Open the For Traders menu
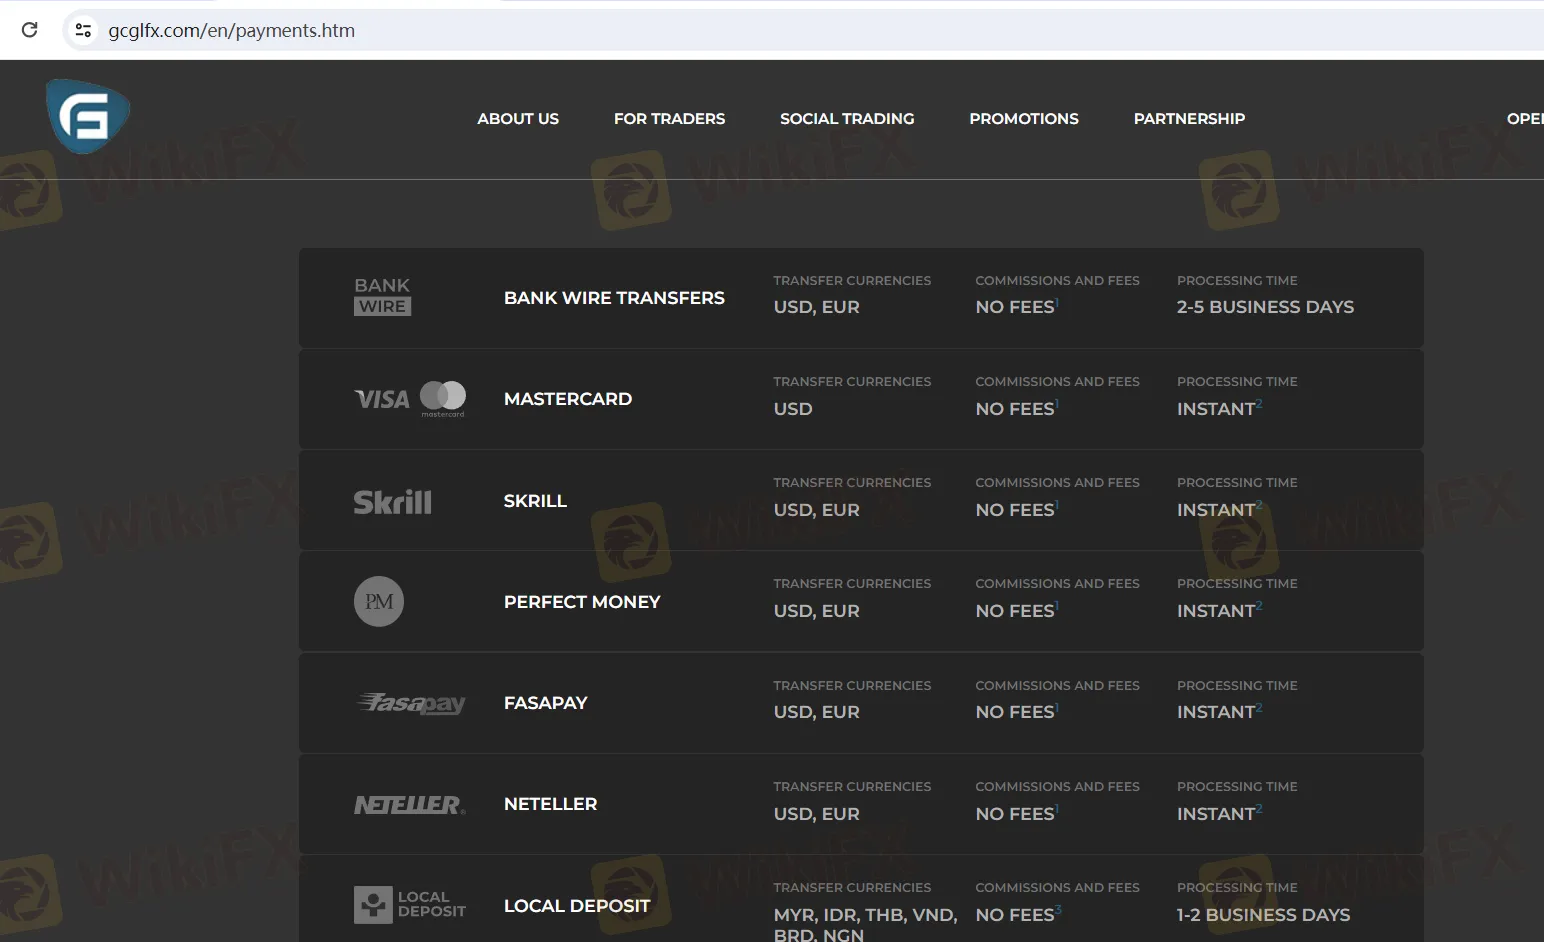Screen dimensions: 1544x942 pyautogui.click(x=669, y=119)
